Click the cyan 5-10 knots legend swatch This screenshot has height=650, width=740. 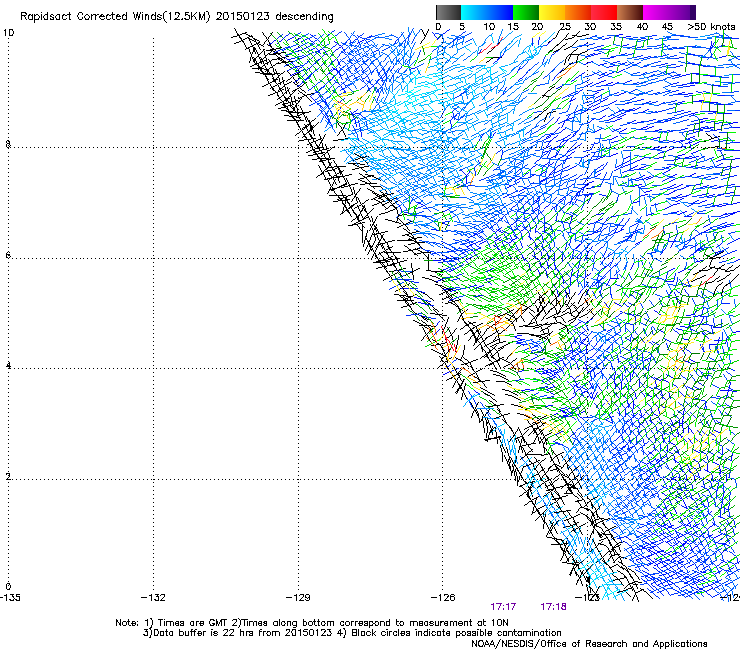pyautogui.click(x=474, y=12)
